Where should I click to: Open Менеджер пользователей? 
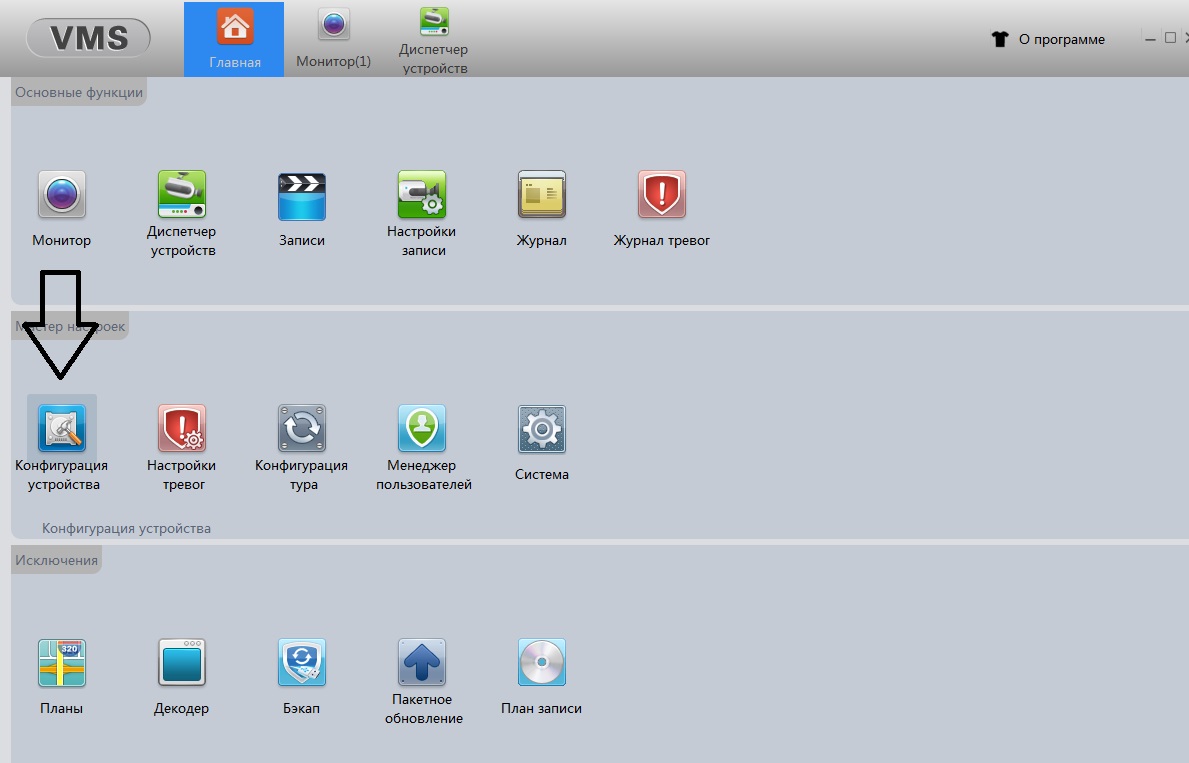[x=421, y=429]
